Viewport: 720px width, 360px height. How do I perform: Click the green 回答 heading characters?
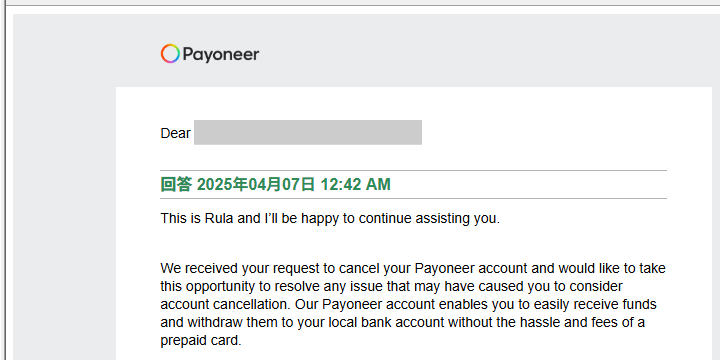(x=176, y=184)
